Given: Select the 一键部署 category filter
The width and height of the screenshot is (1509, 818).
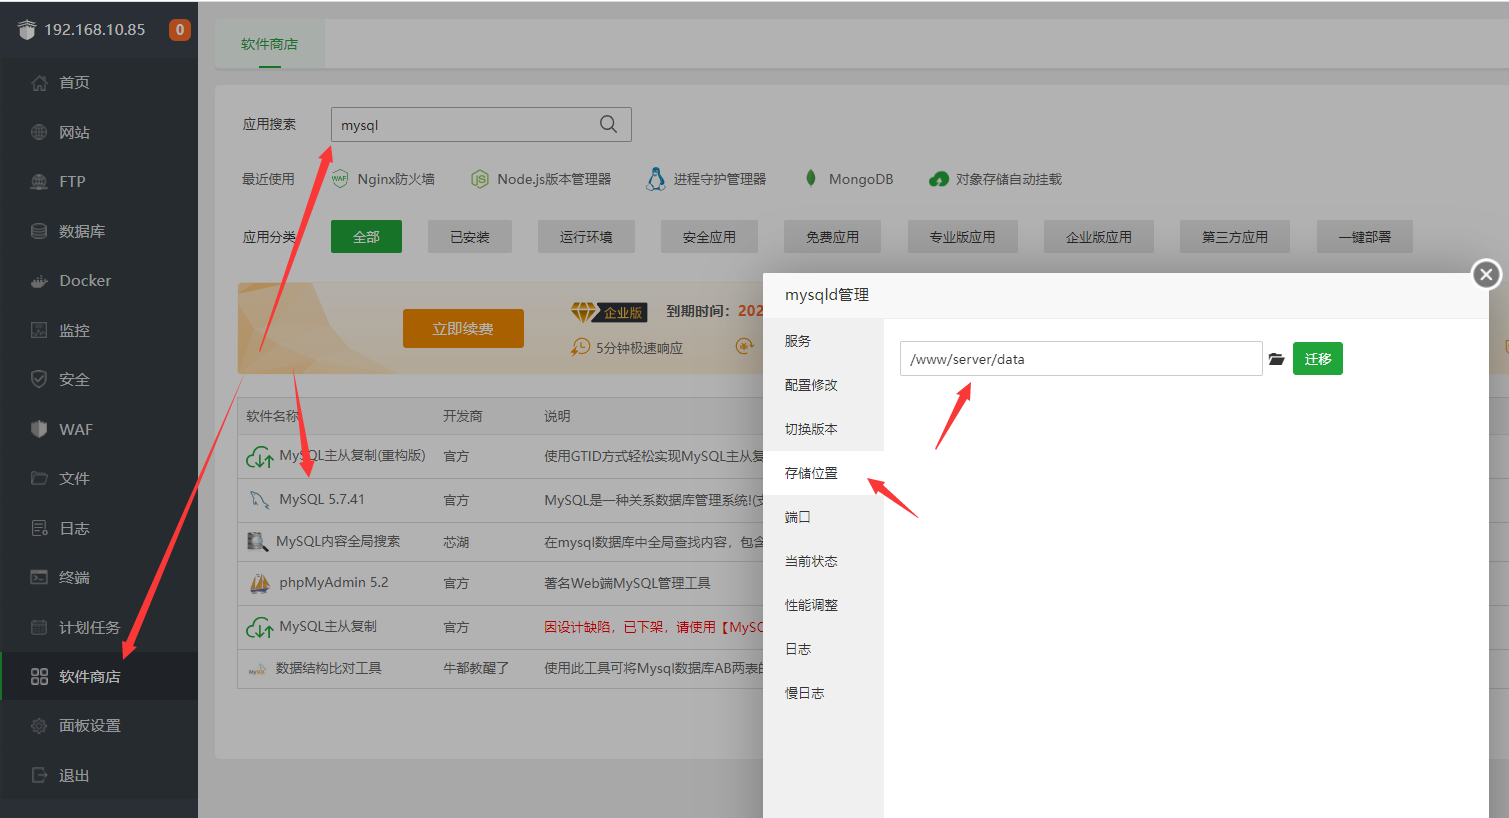Looking at the screenshot, I should 1365,237.
